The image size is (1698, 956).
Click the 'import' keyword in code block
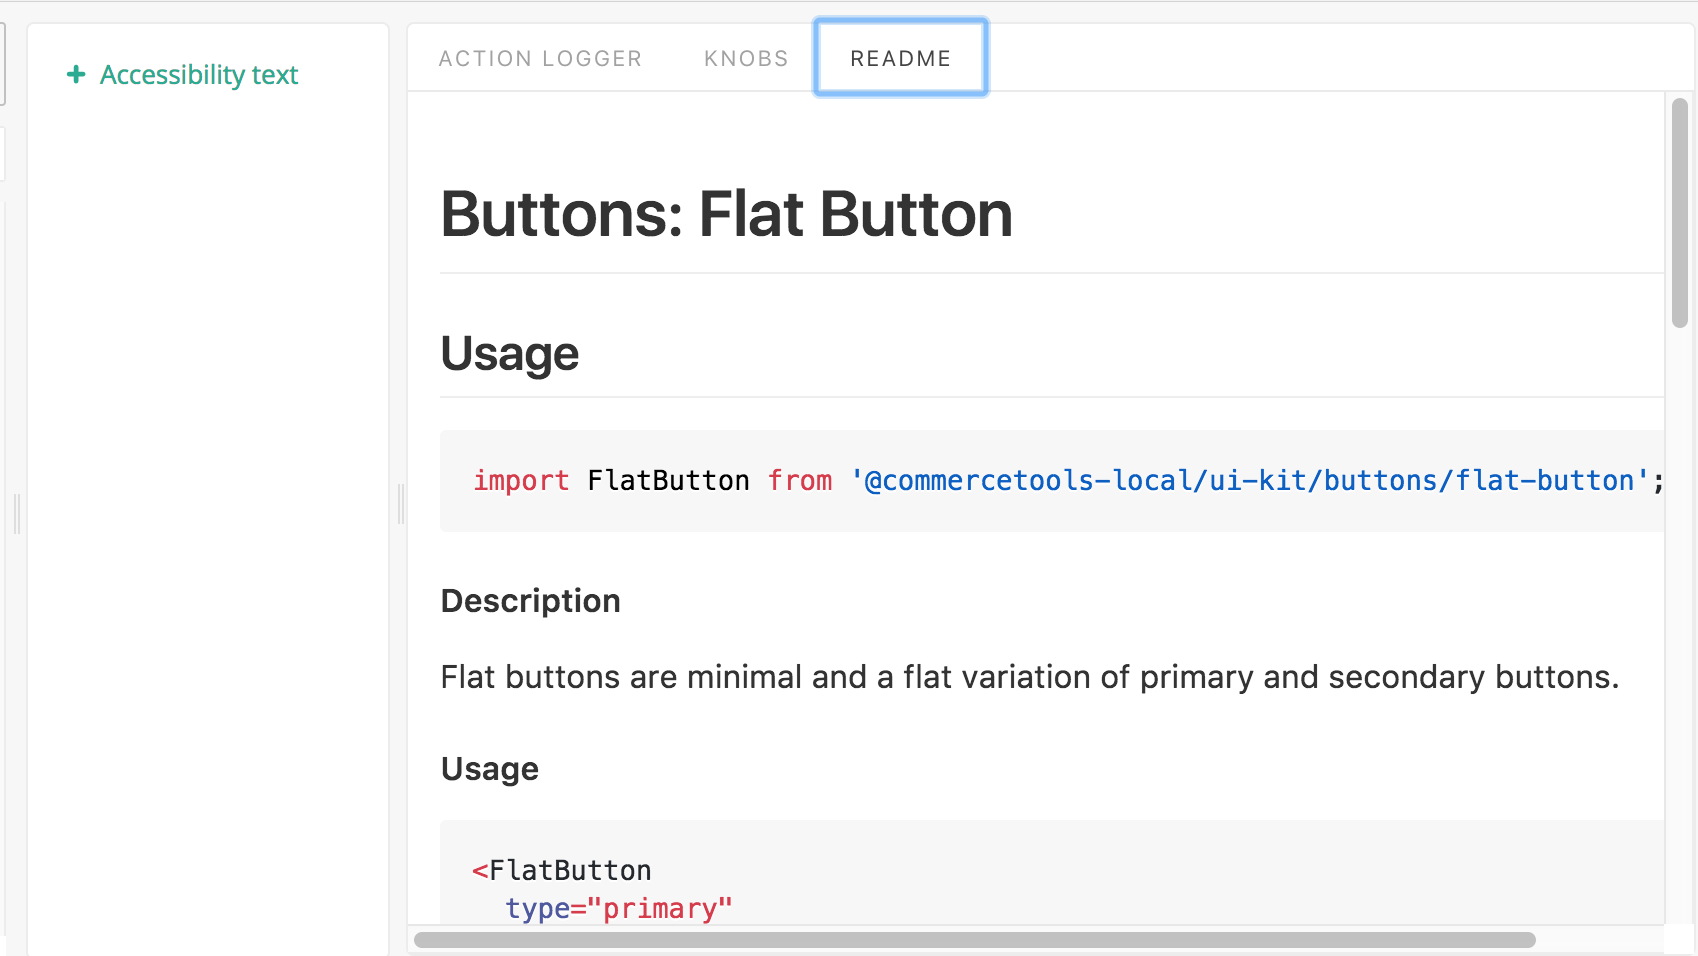pos(521,481)
